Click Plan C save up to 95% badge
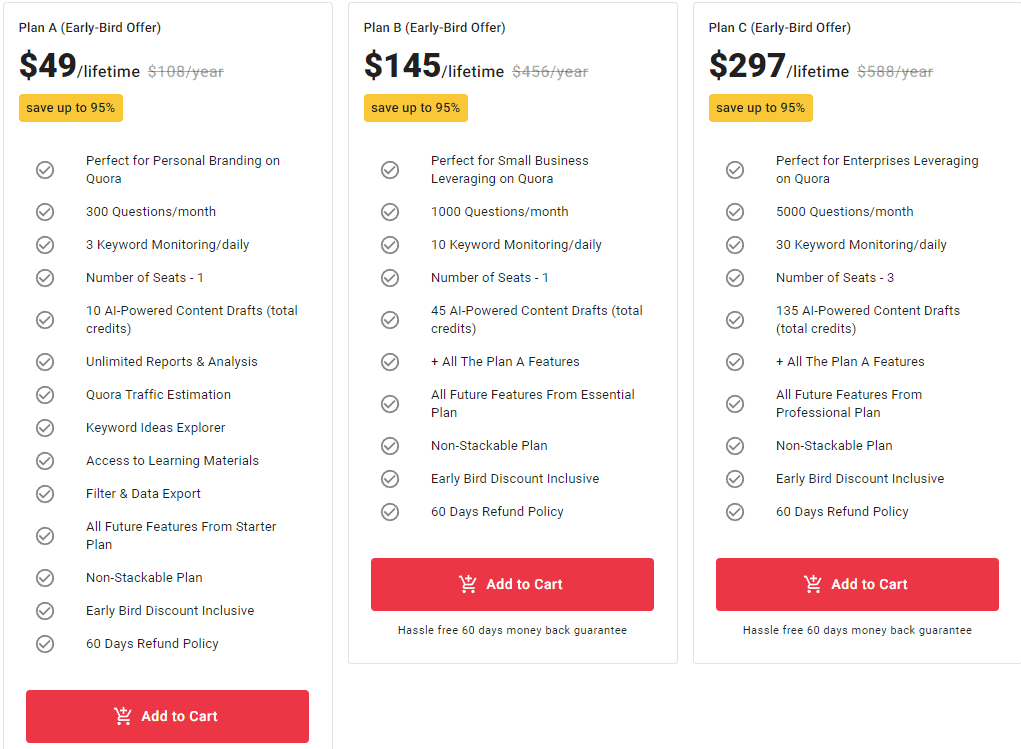 point(761,108)
